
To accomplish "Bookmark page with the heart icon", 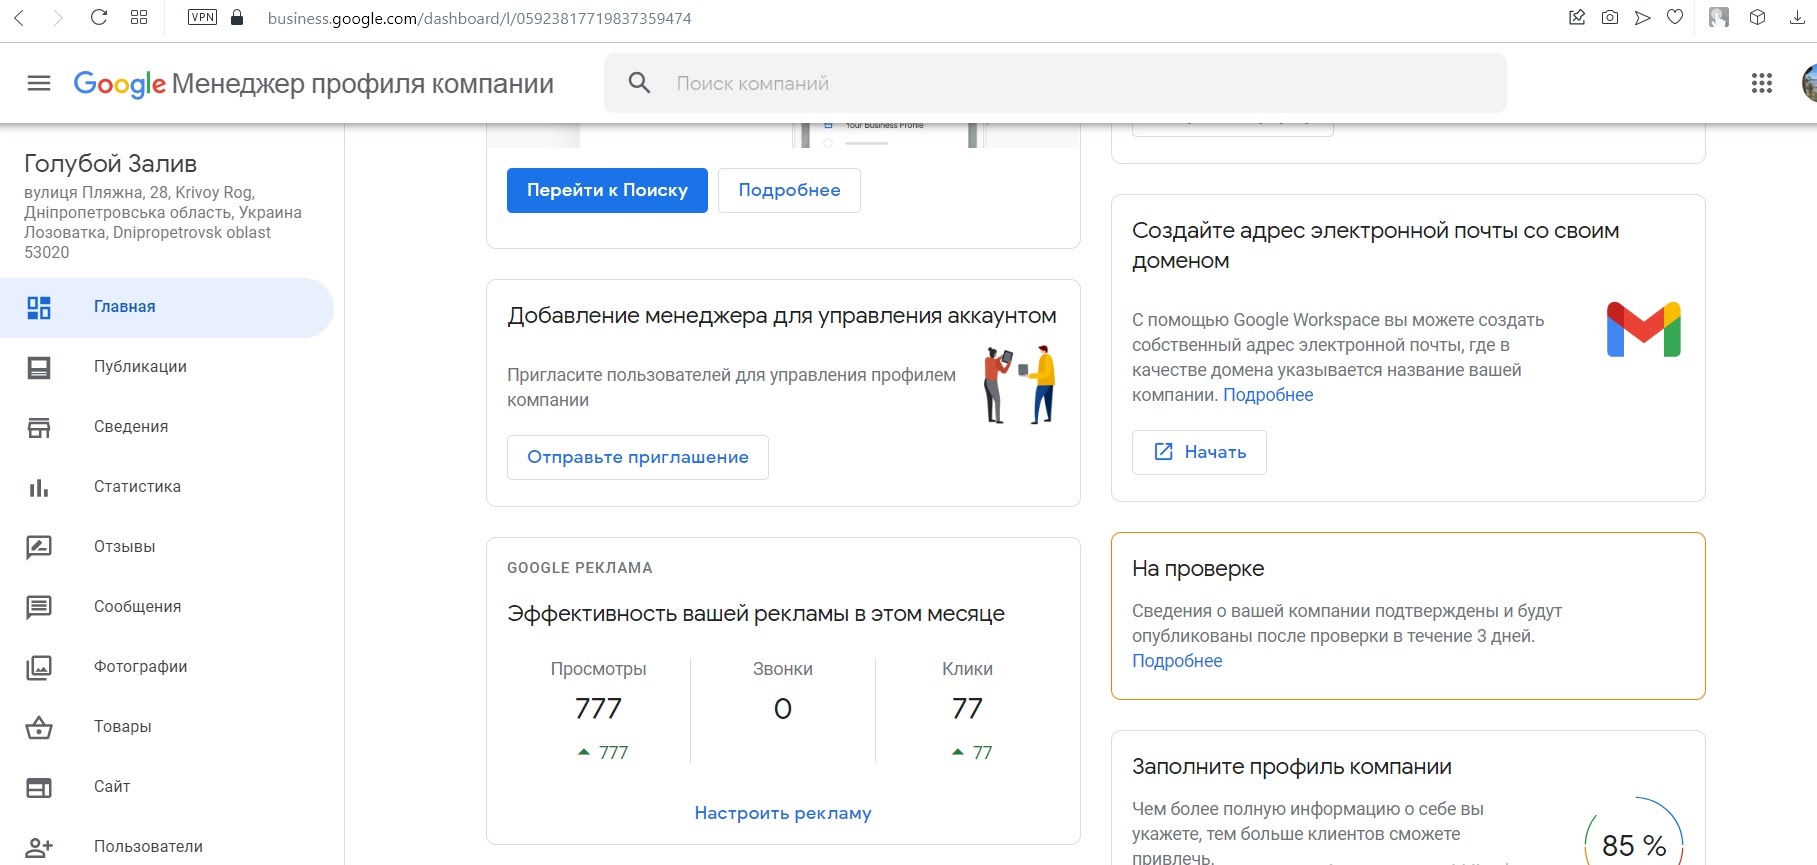I will (1675, 17).
